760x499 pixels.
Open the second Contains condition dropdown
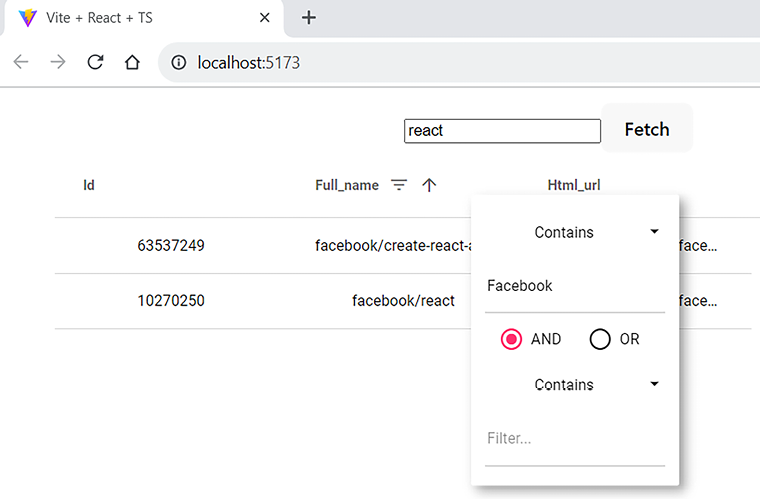[x=575, y=385]
